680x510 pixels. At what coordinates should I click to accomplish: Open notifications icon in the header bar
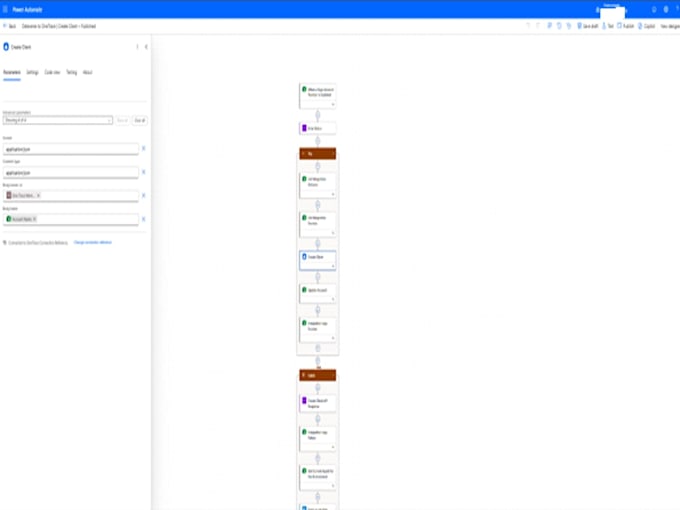[x=654, y=9]
